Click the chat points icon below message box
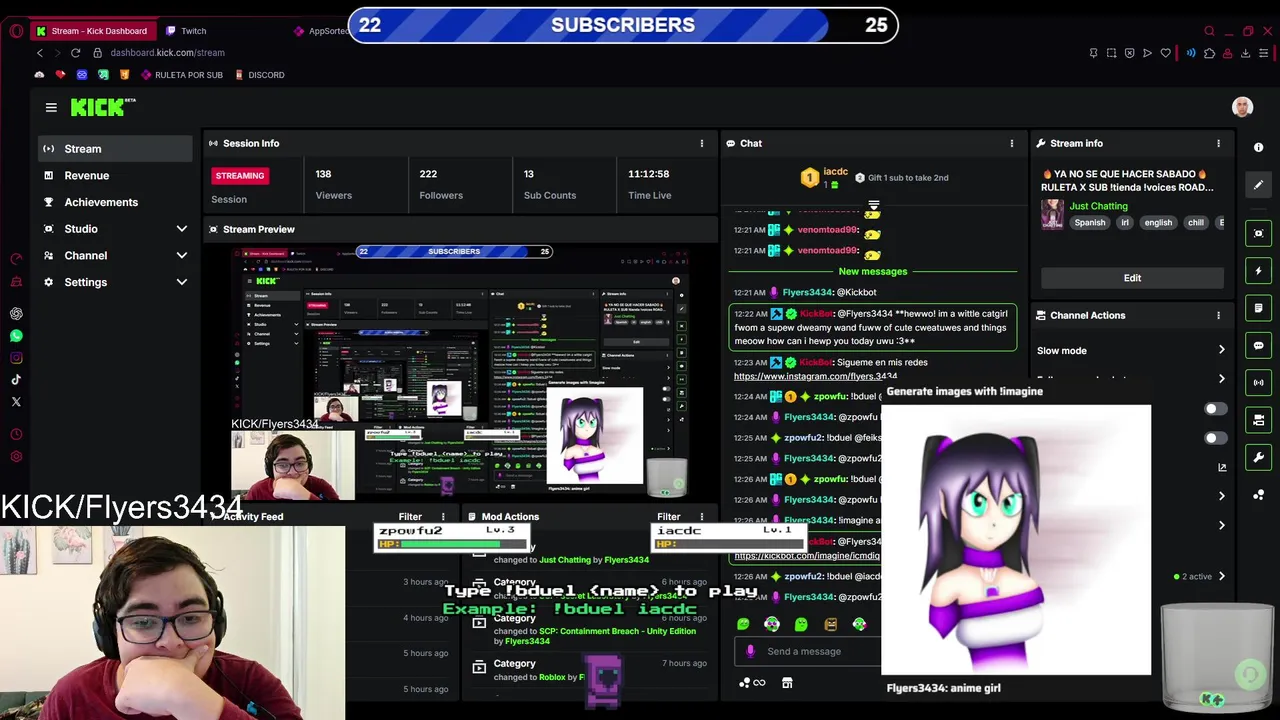 tap(751, 683)
